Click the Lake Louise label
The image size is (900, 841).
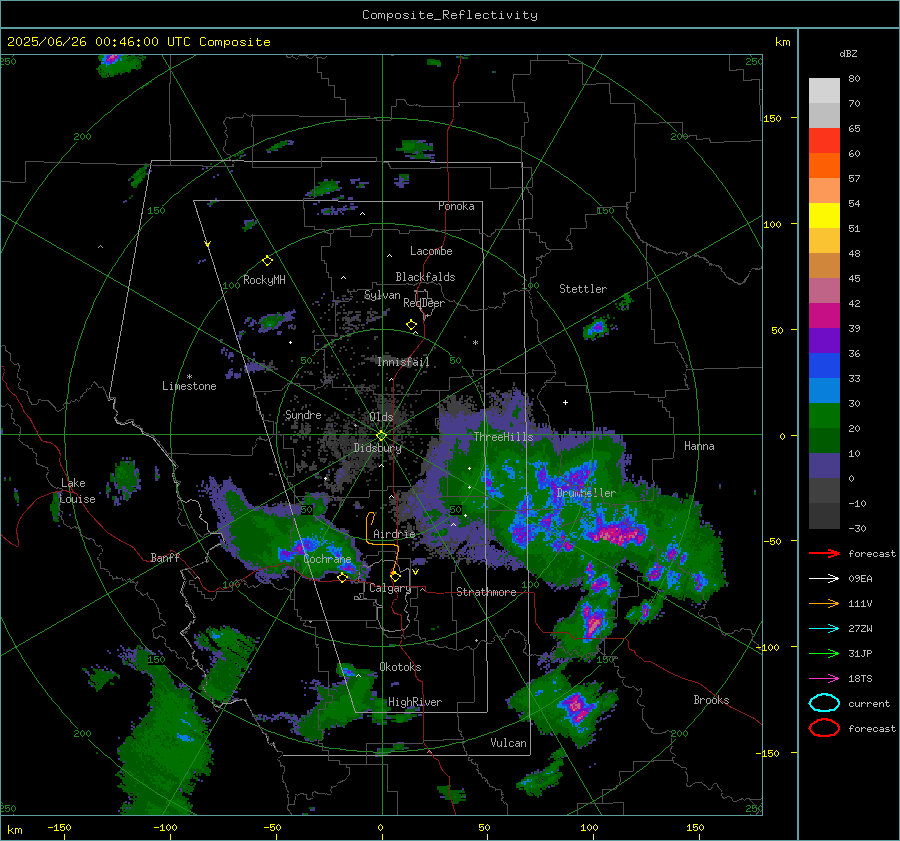[77, 491]
